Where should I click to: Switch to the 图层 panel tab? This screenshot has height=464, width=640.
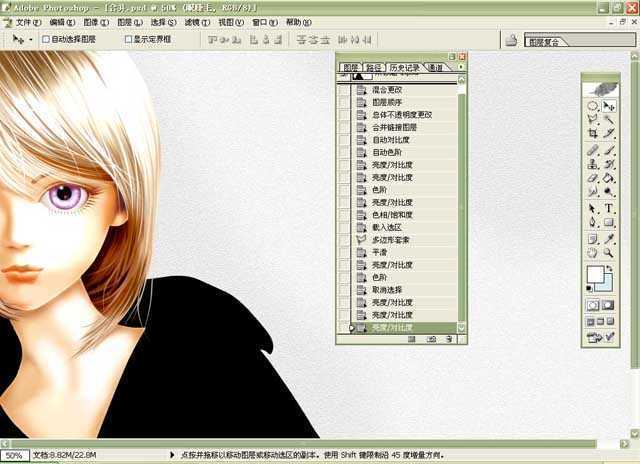click(x=351, y=67)
